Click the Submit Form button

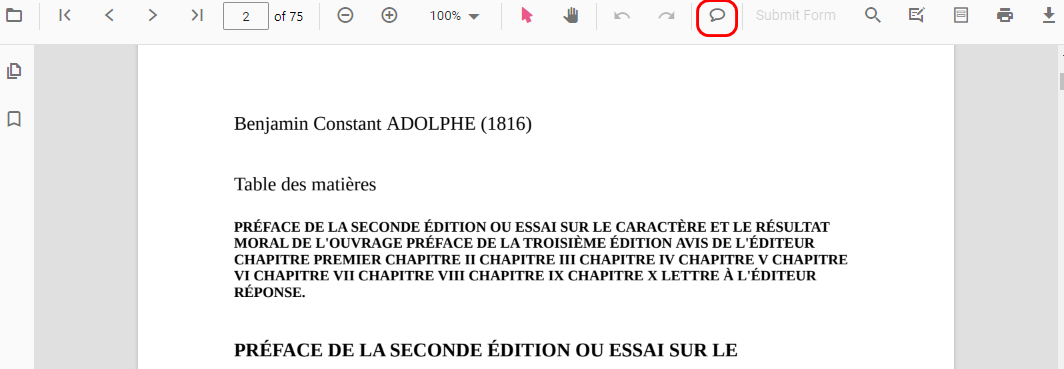795,16
